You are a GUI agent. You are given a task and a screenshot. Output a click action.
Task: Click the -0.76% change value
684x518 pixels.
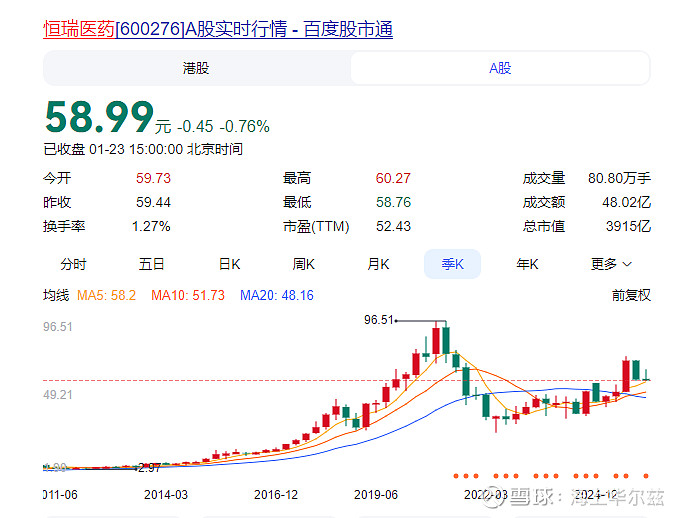[x=245, y=127]
